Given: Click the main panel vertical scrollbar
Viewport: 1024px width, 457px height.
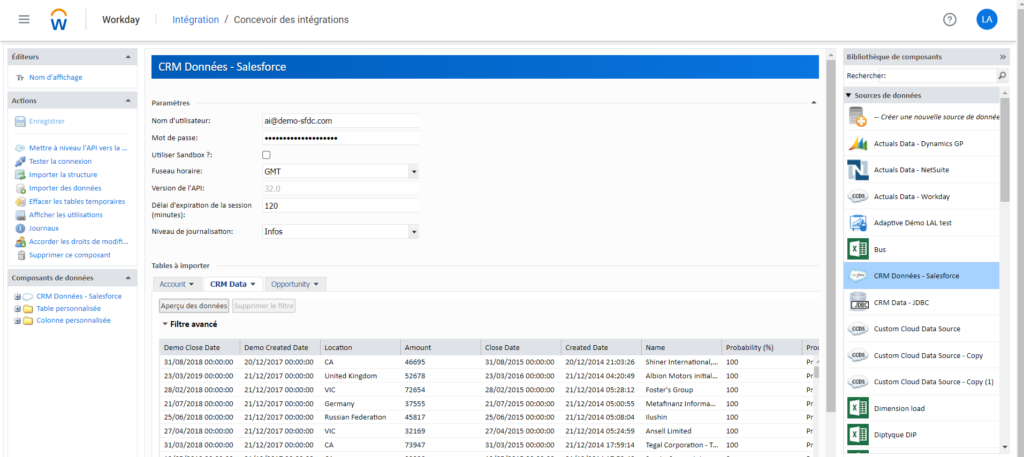Looking at the screenshot, I should tap(831, 235).
